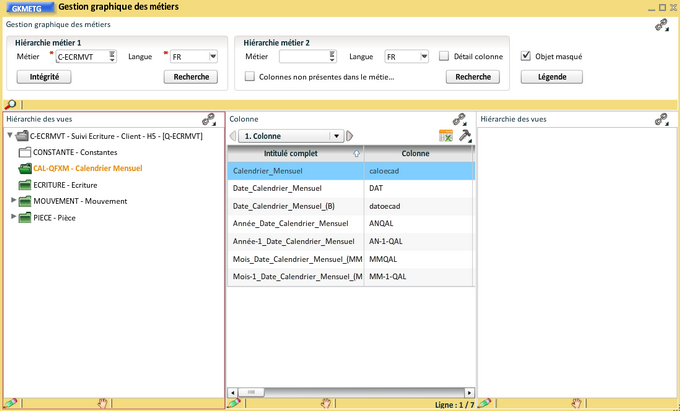This screenshot has height=411, width=680.
Task: Uncheck the Objet masqué checkbox
Action: pos(526,57)
